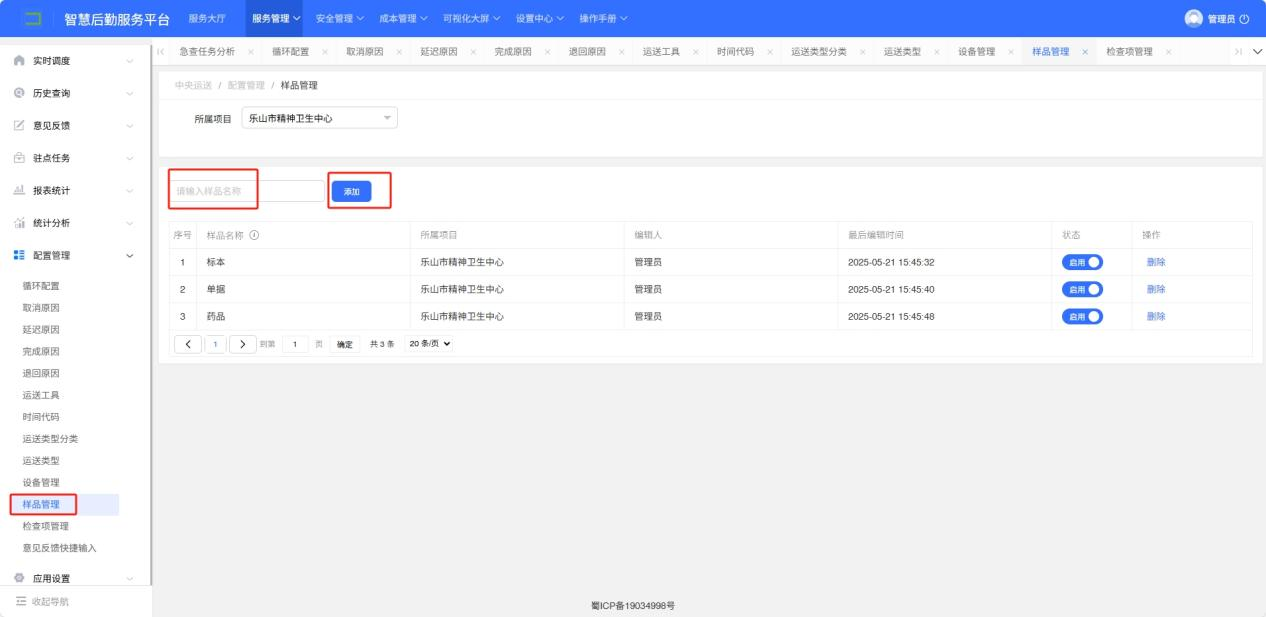1266x617 pixels.
Task: Click the administrator avatar icon
Action: (1193, 18)
